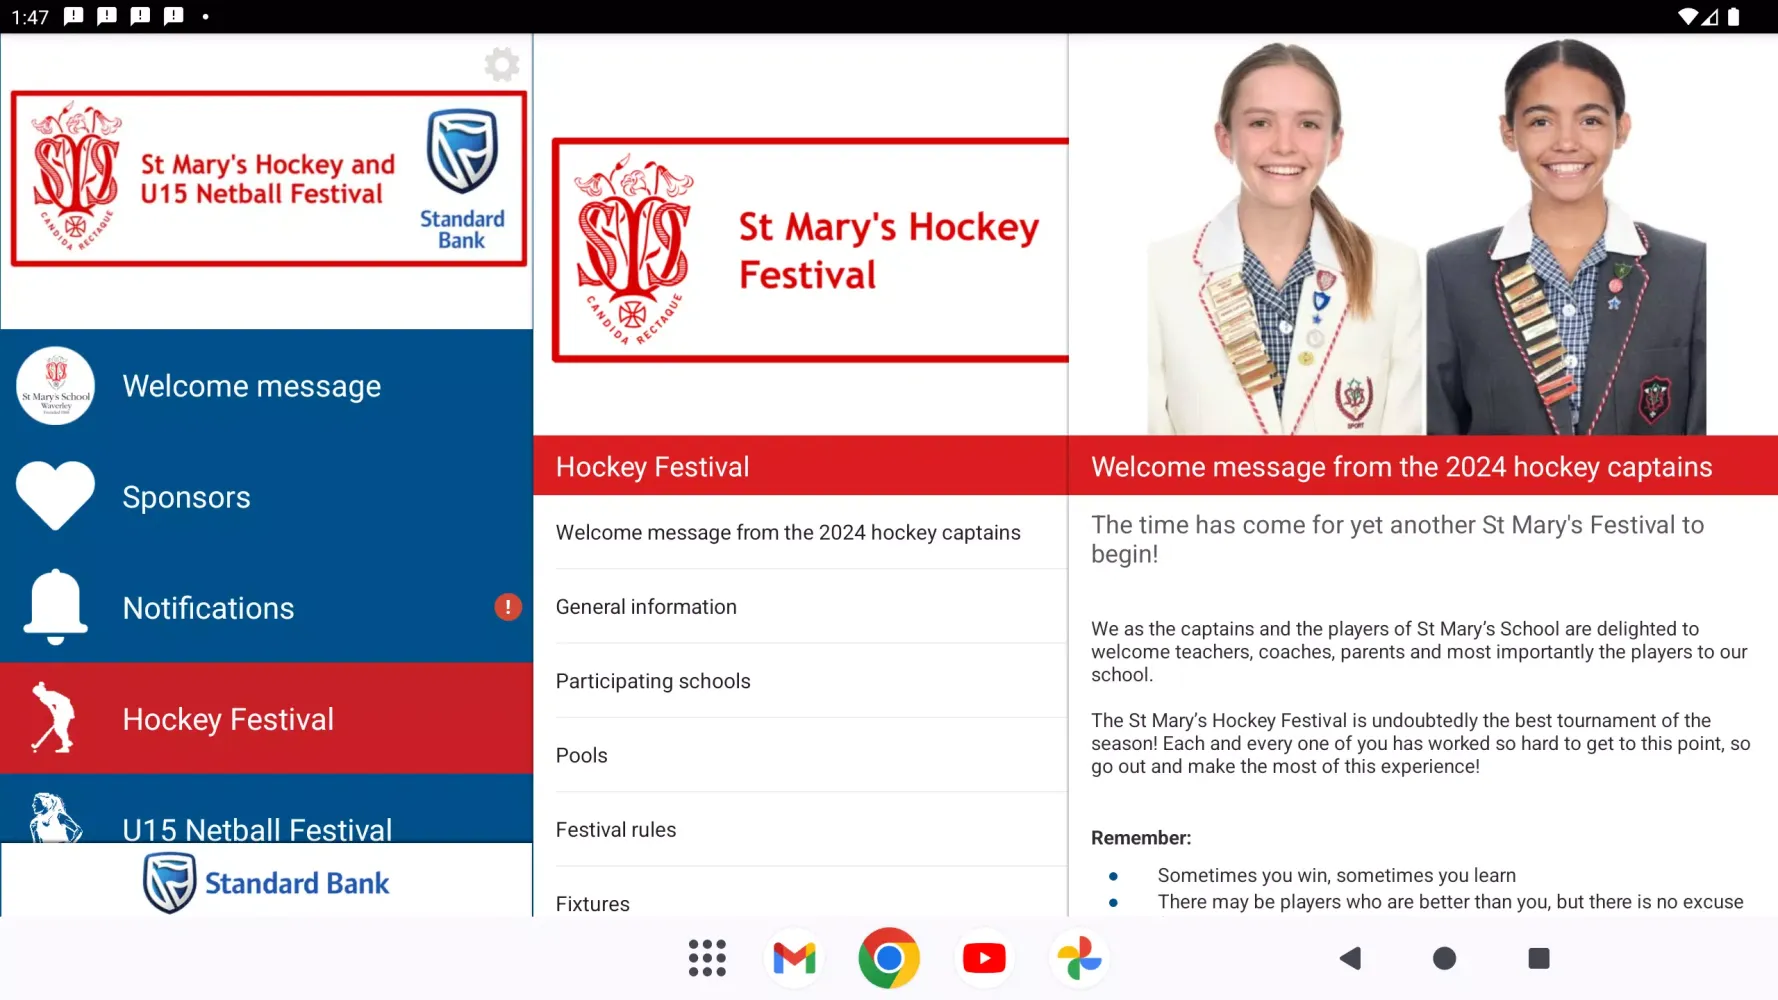Tap the Standard Bank footer banner

266,881
